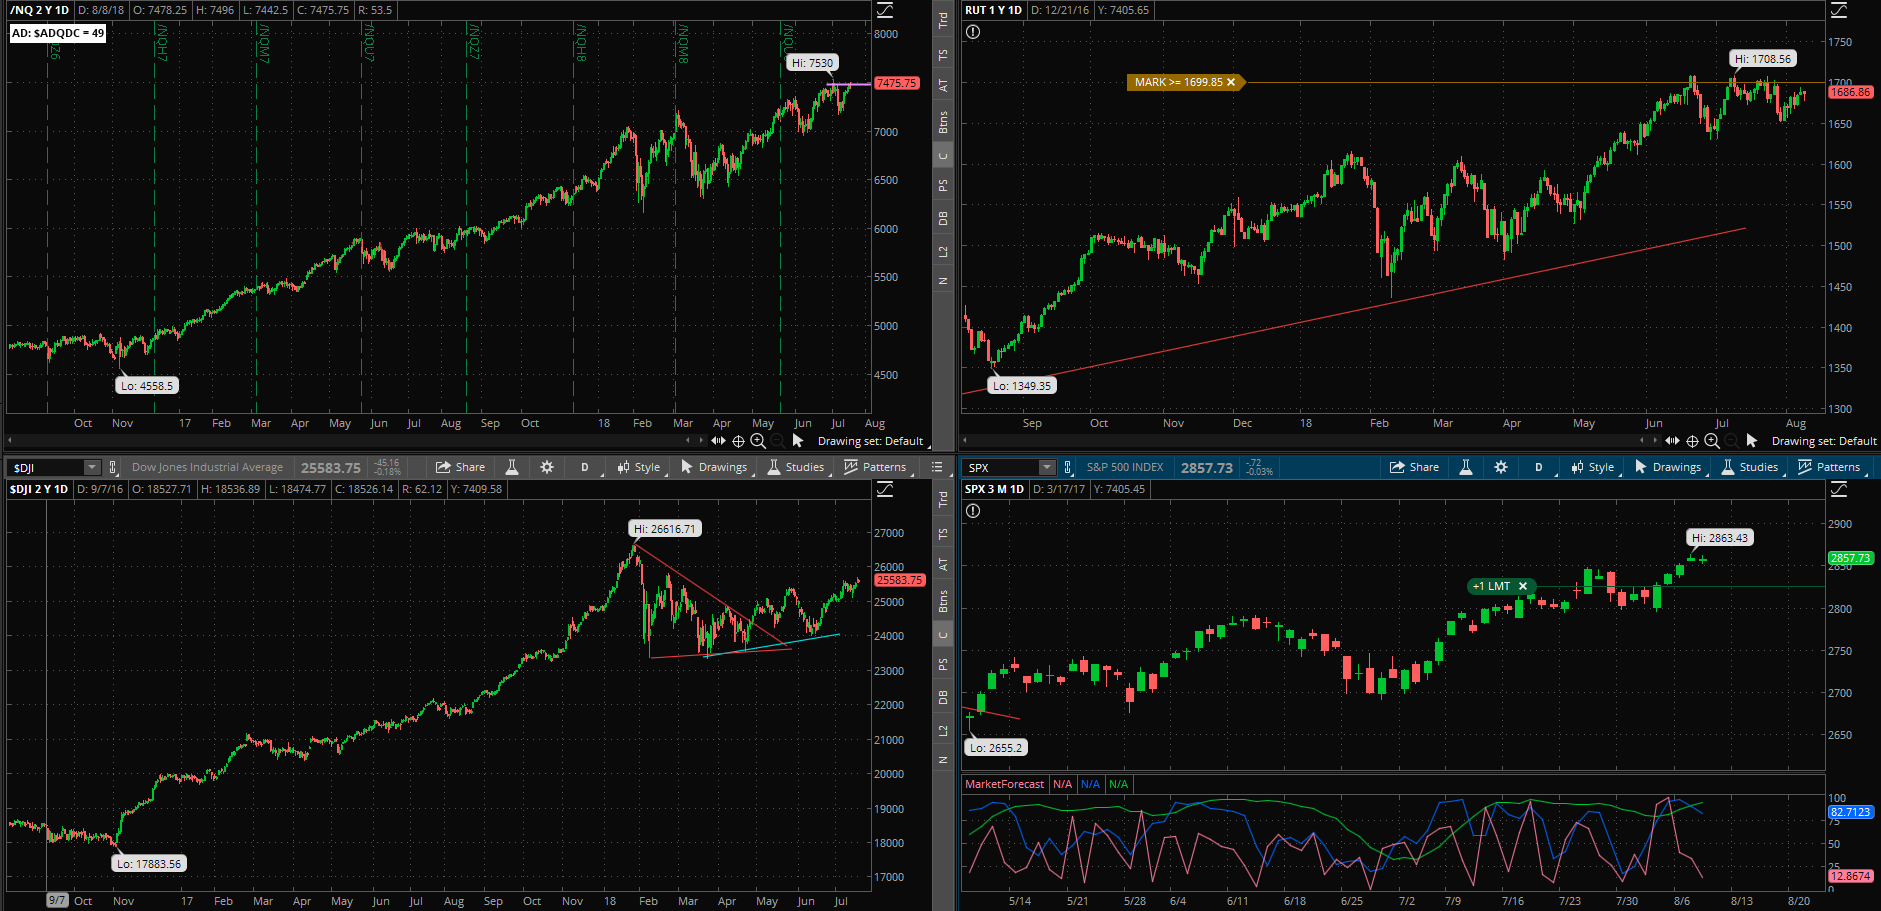This screenshot has width=1881, height=911.
Task: Open the list menu icon in $DJI toolbar
Action: [x=937, y=467]
